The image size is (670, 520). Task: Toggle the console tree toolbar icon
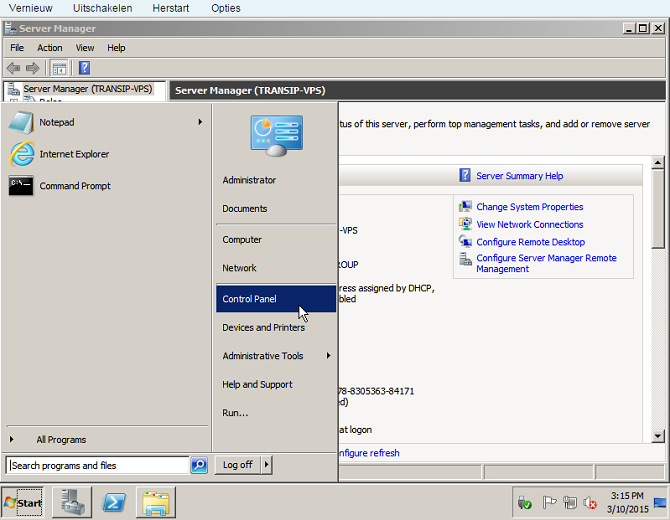coord(59,68)
